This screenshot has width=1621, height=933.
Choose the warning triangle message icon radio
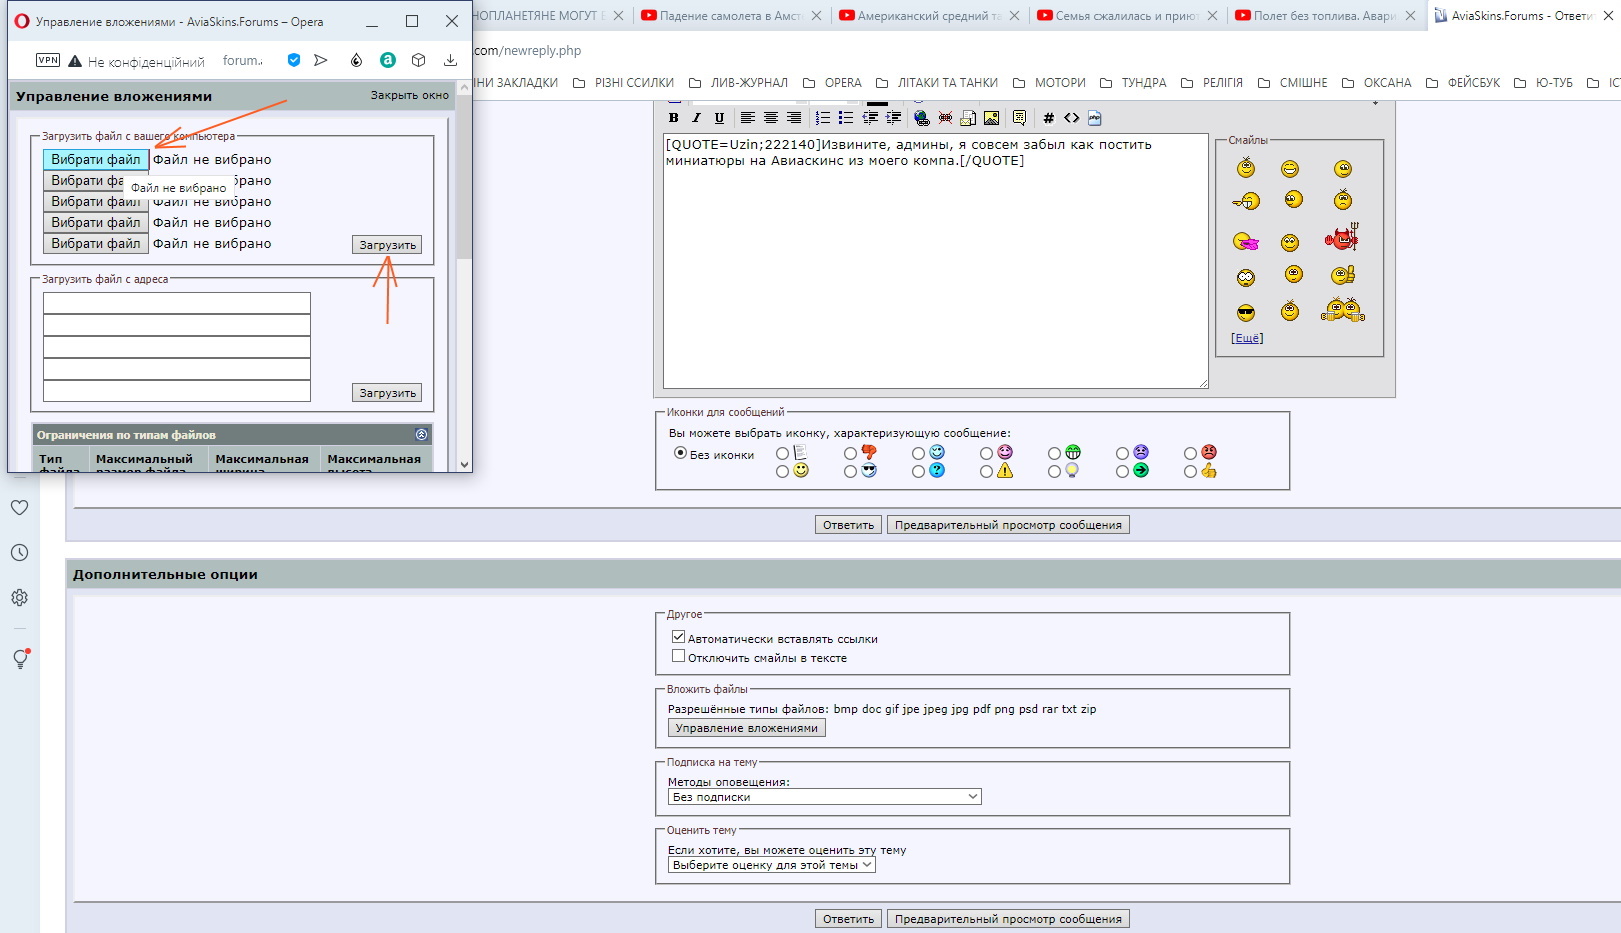coord(986,472)
